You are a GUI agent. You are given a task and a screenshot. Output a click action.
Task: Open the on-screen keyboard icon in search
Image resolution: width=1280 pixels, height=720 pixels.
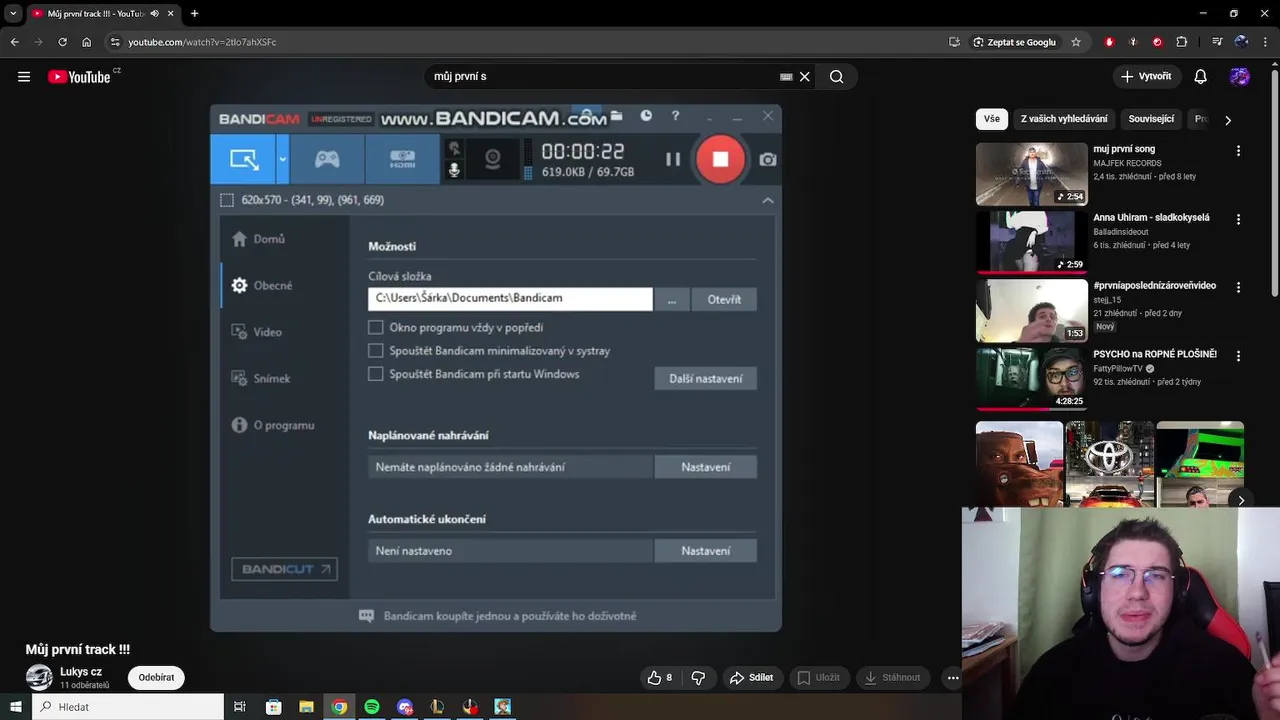[x=786, y=77]
